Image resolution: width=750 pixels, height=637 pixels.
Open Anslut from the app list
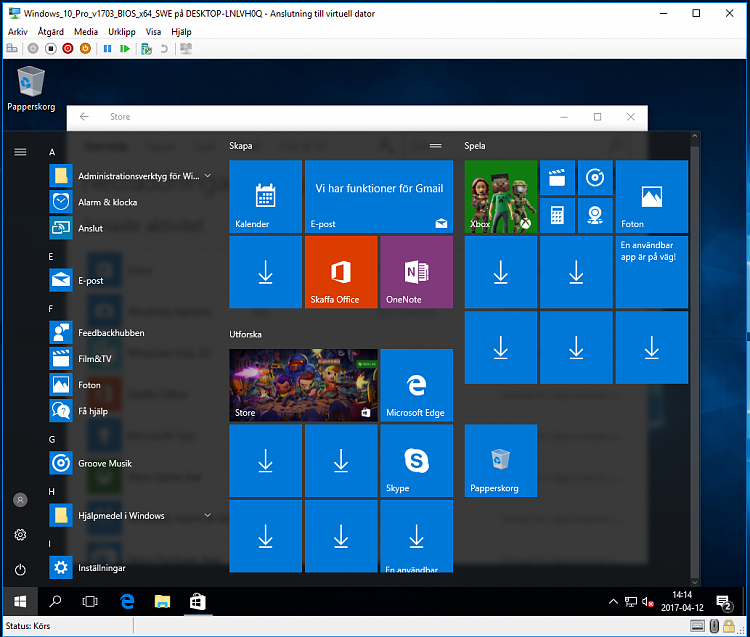(132, 228)
